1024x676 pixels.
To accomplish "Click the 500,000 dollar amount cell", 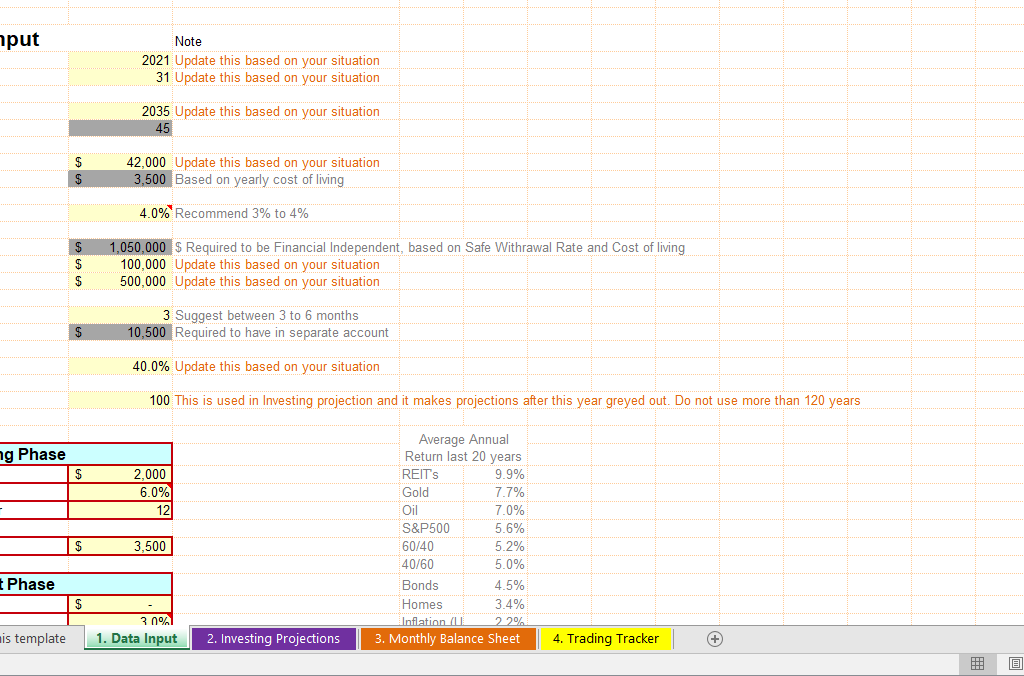I will click(121, 281).
